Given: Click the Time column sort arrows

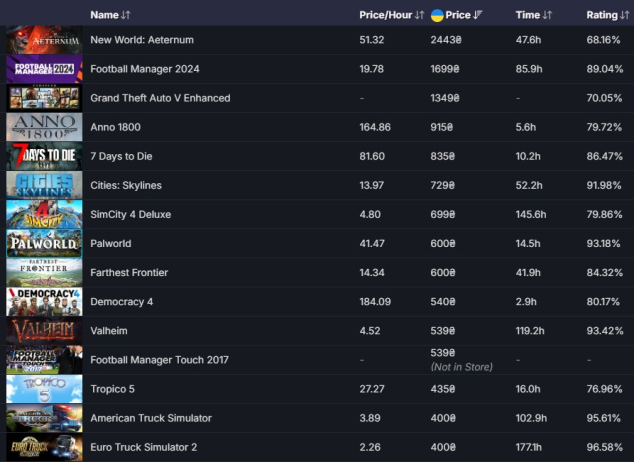Looking at the screenshot, I should (x=547, y=15).
